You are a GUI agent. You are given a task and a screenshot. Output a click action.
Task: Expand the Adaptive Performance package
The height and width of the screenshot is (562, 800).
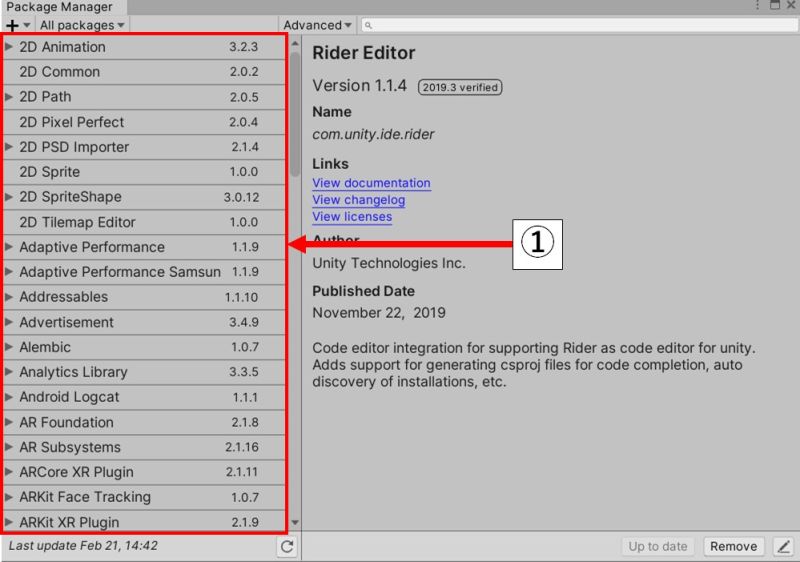(x=9, y=246)
